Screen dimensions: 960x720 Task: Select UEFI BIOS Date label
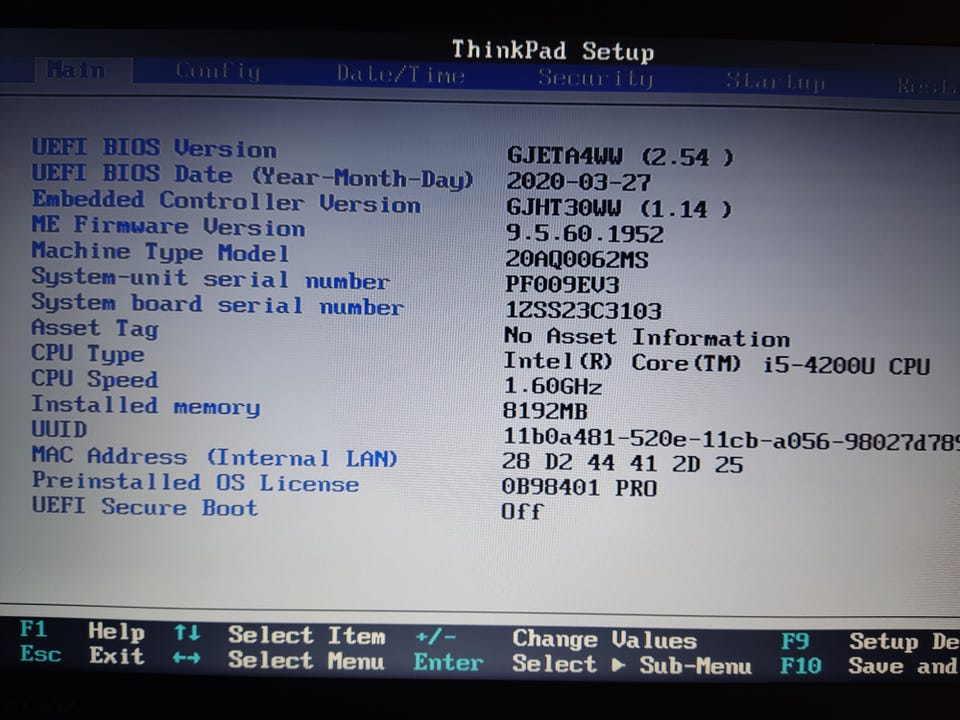(x=253, y=176)
